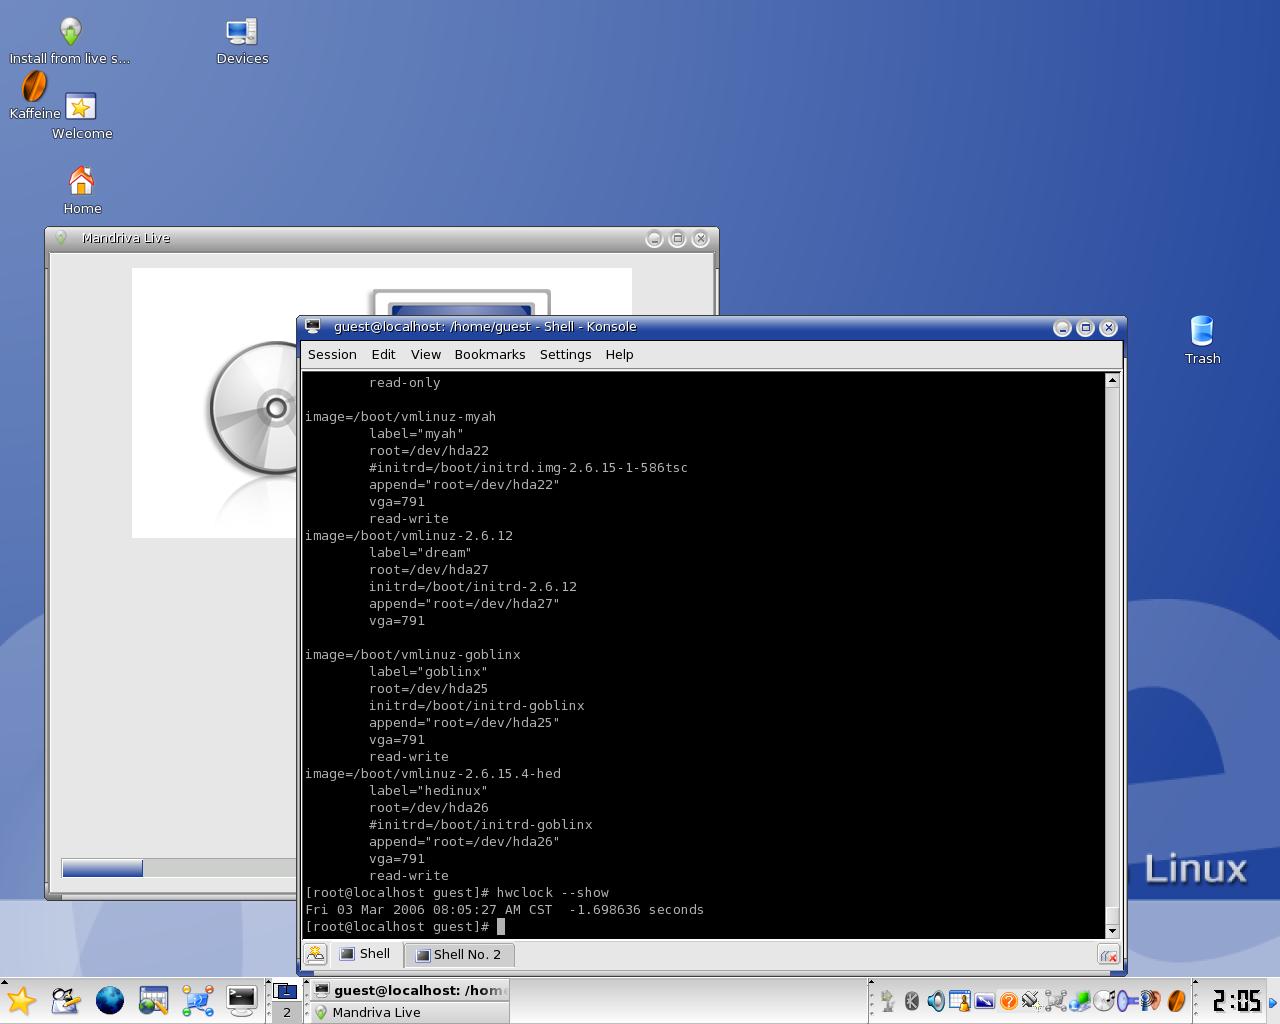Viewport: 1280px width, 1024px height.
Task: Open the network nodes tray icon
Action: [x=1056, y=1001]
